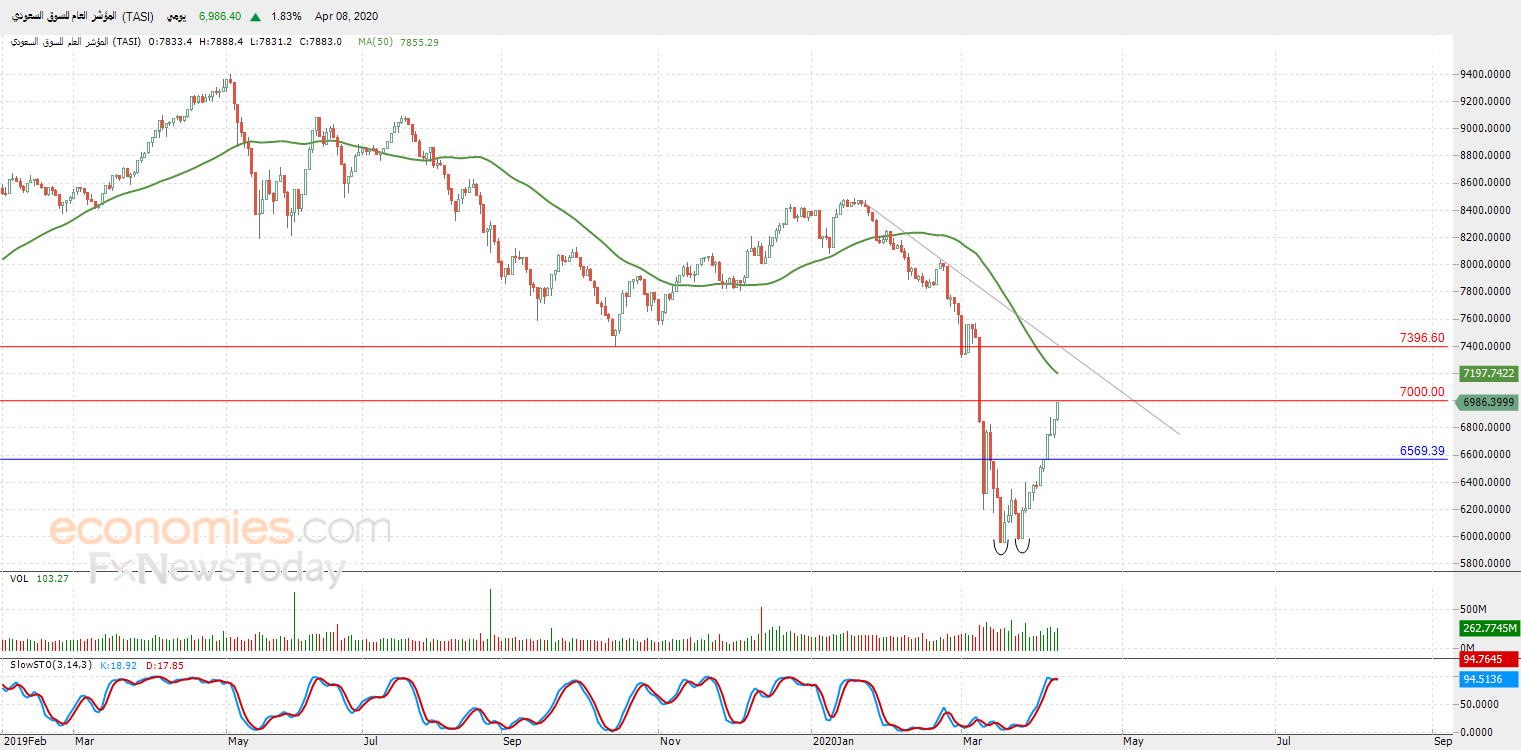Viewport: 1521px width, 750px height.
Task: Click the 2020Jan time axis label
Action: pos(835,742)
